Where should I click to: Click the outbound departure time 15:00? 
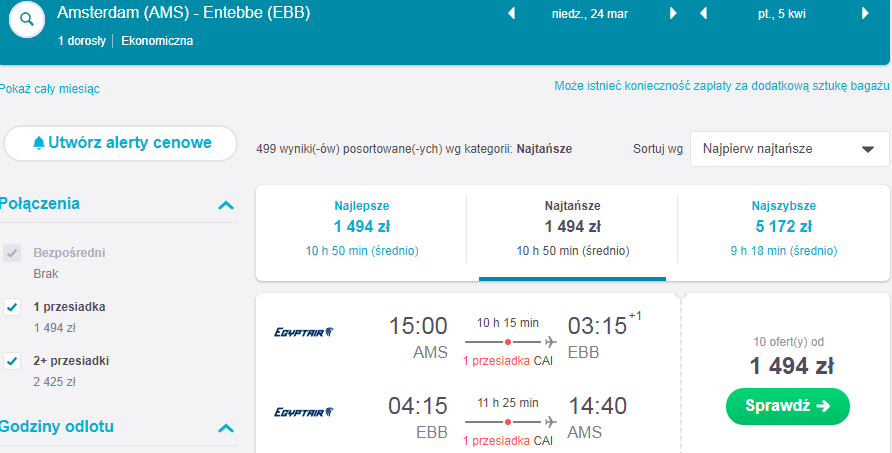coord(418,326)
